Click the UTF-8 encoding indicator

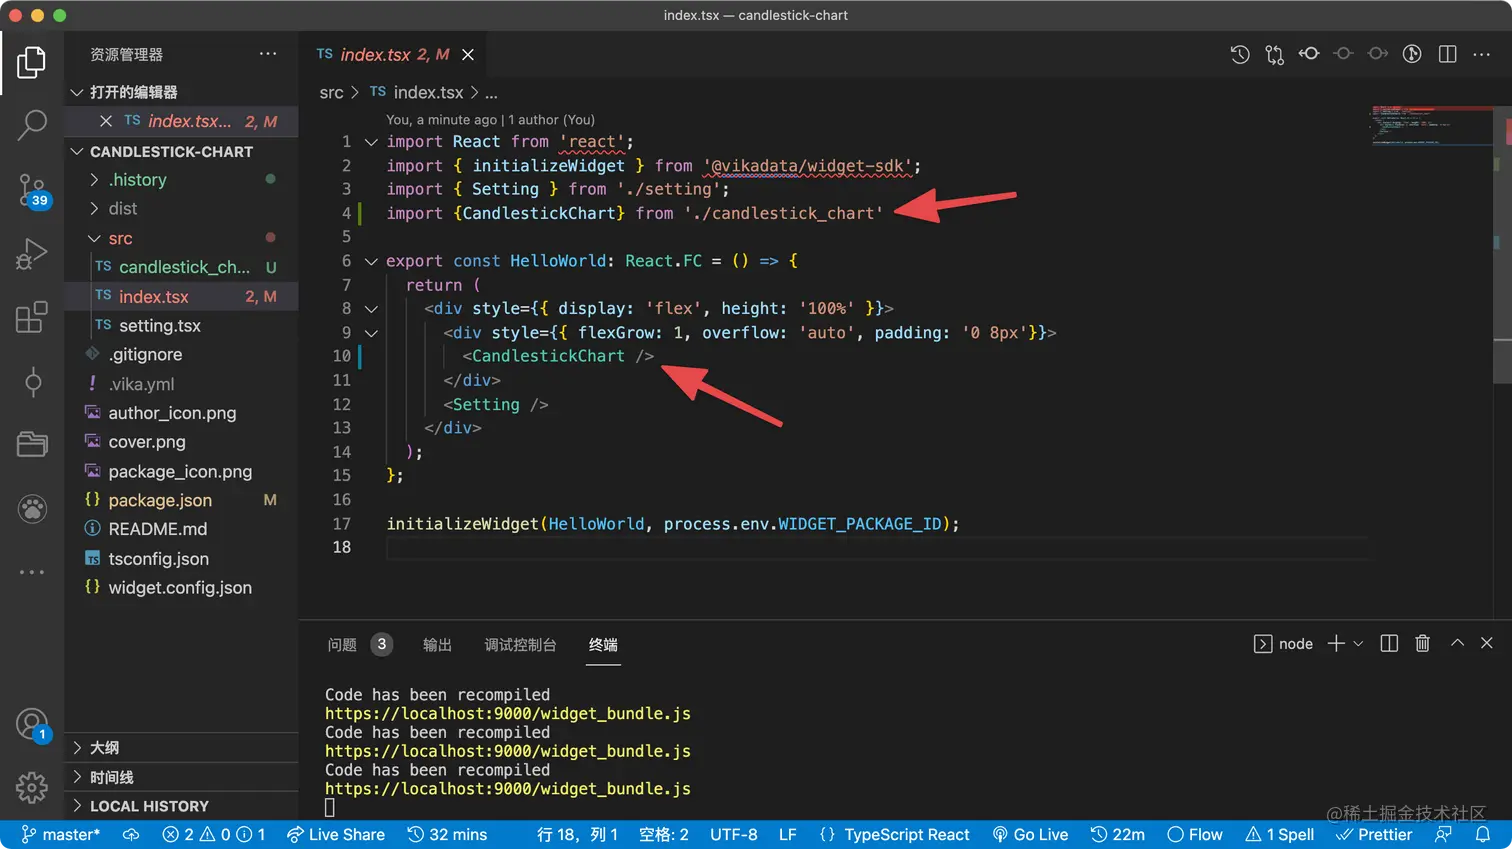pyautogui.click(x=734, y=834)
